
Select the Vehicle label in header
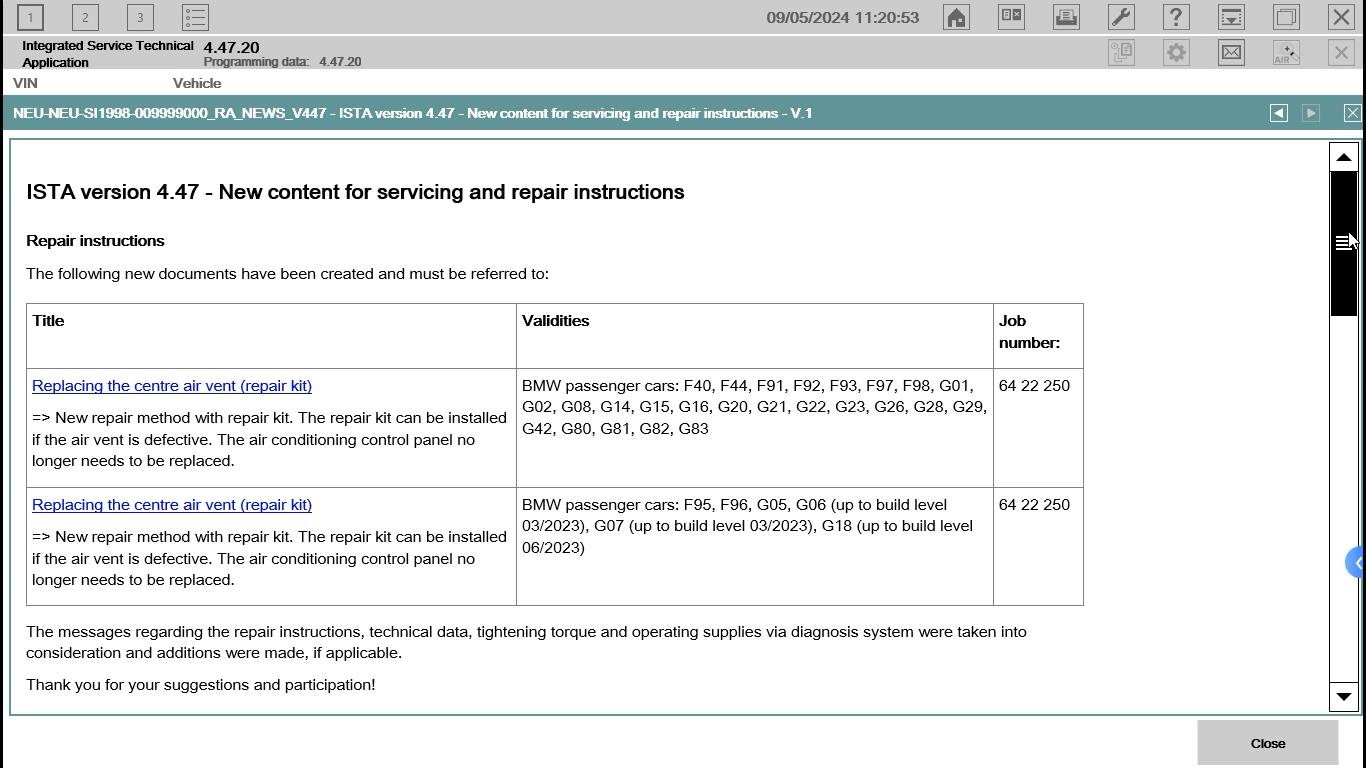tap(197, 83)
